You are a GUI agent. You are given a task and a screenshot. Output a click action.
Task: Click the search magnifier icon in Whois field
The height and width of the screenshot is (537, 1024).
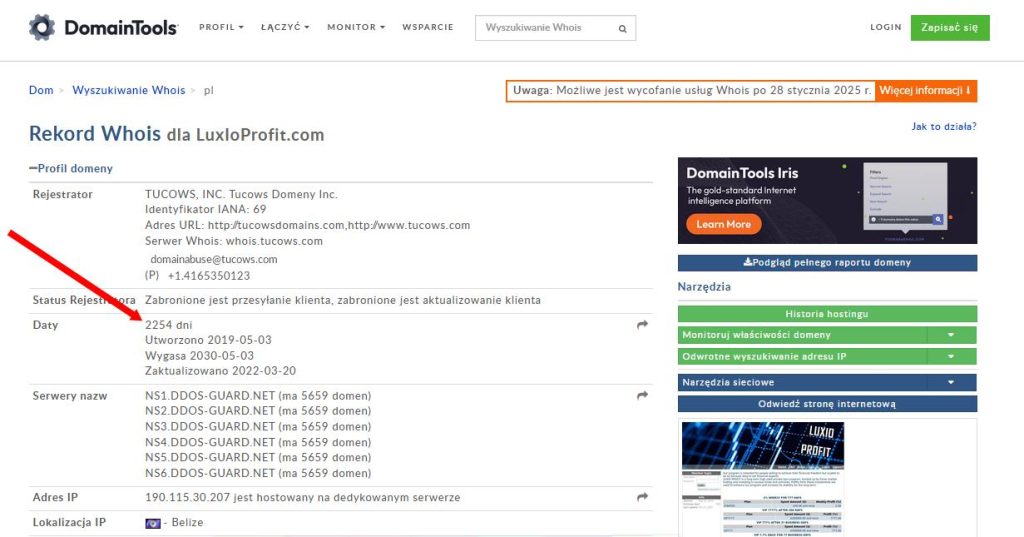coord(622,29)
